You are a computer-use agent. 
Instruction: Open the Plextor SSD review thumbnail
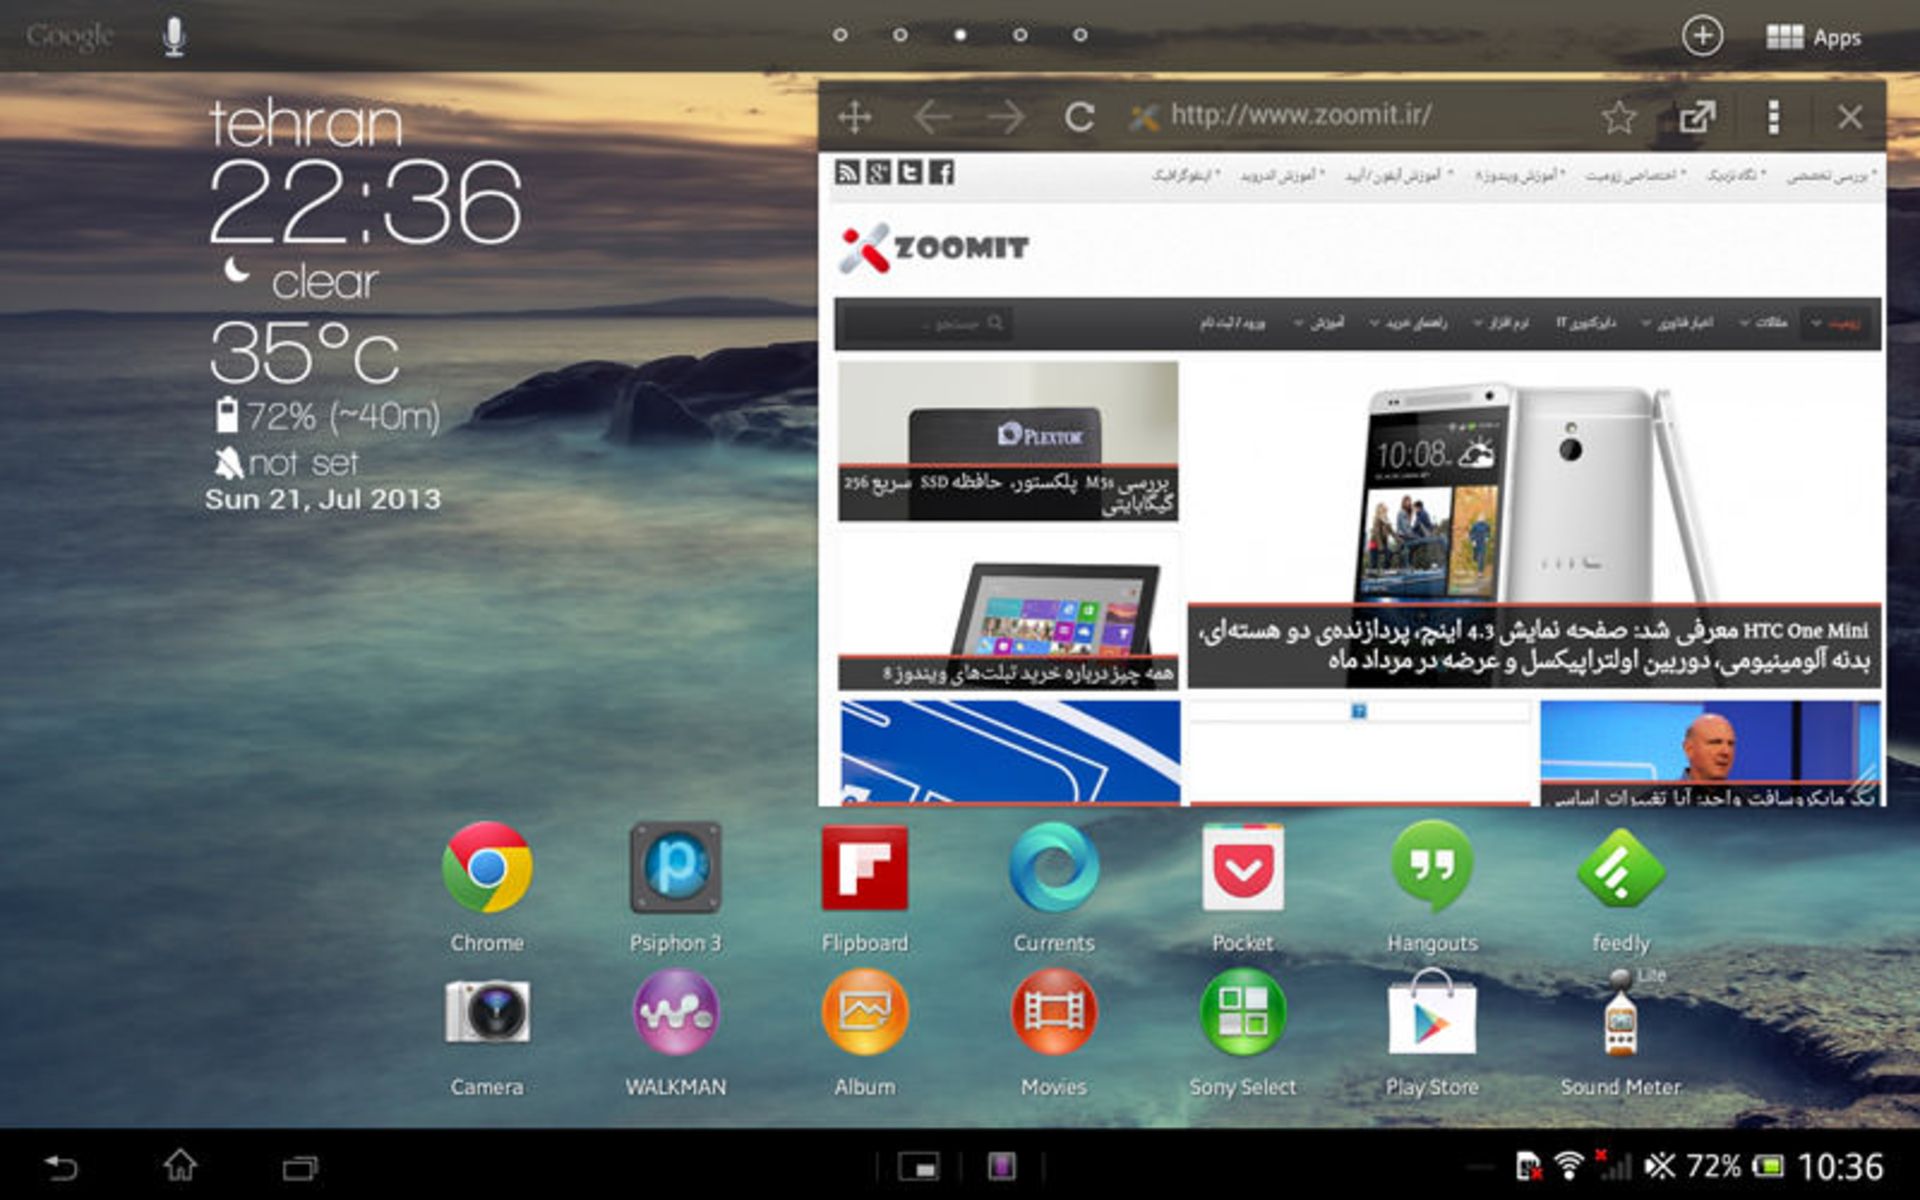tap(1008, 441)
